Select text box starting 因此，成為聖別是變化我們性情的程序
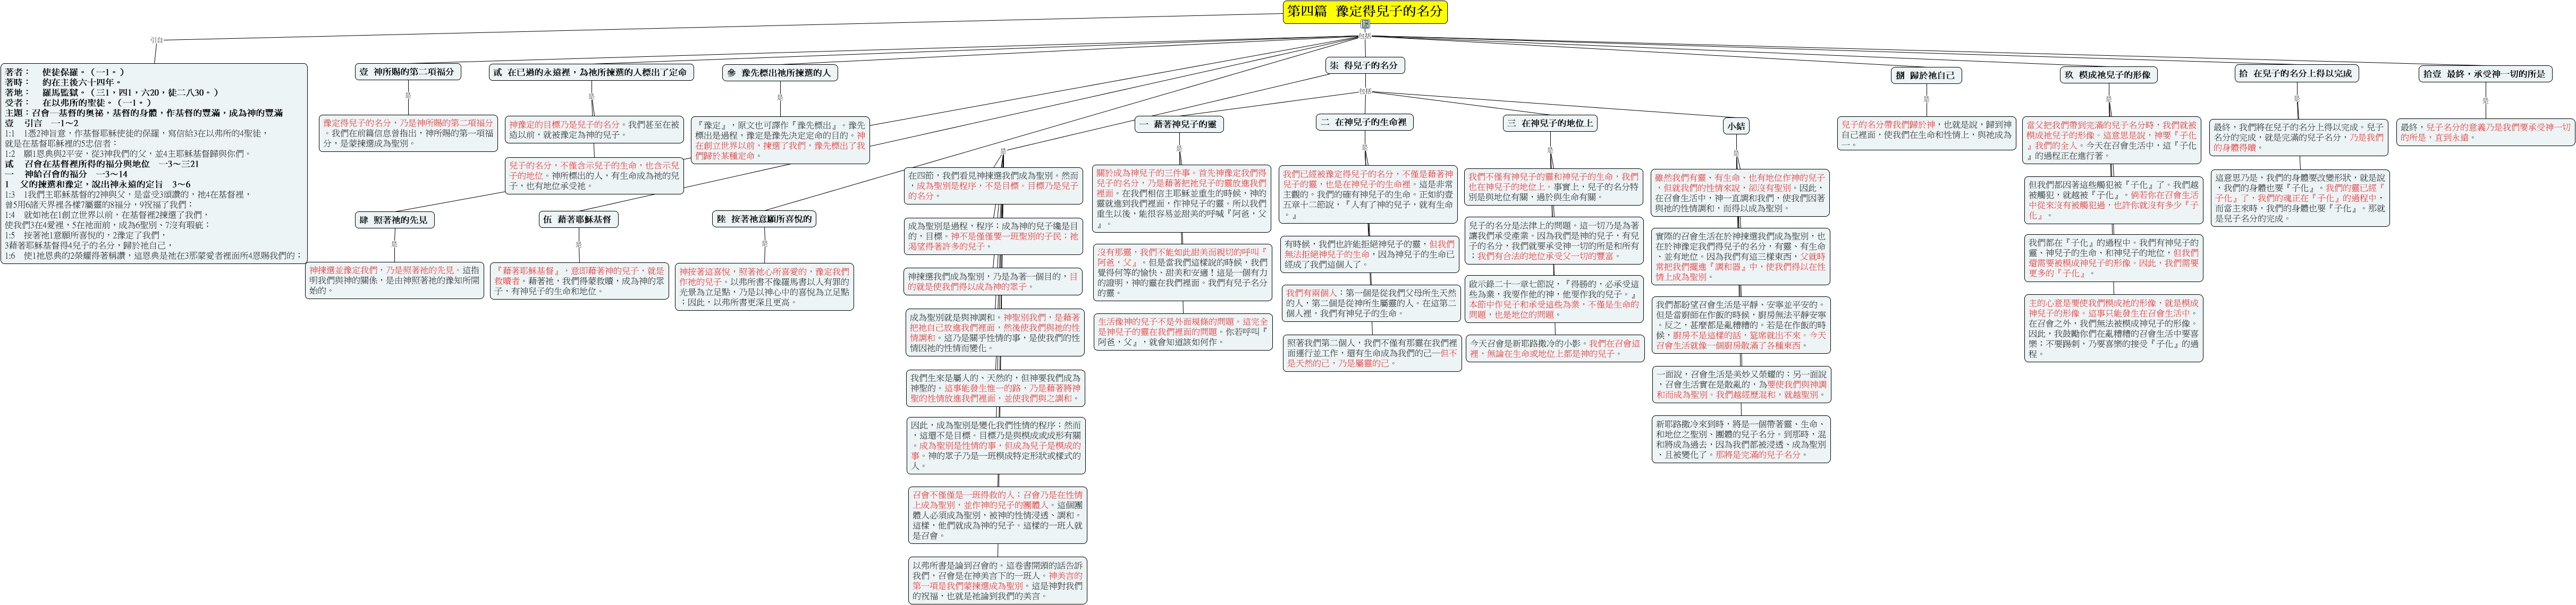Viewport: 2576px width, 605px height. click(x=997, y=445)
